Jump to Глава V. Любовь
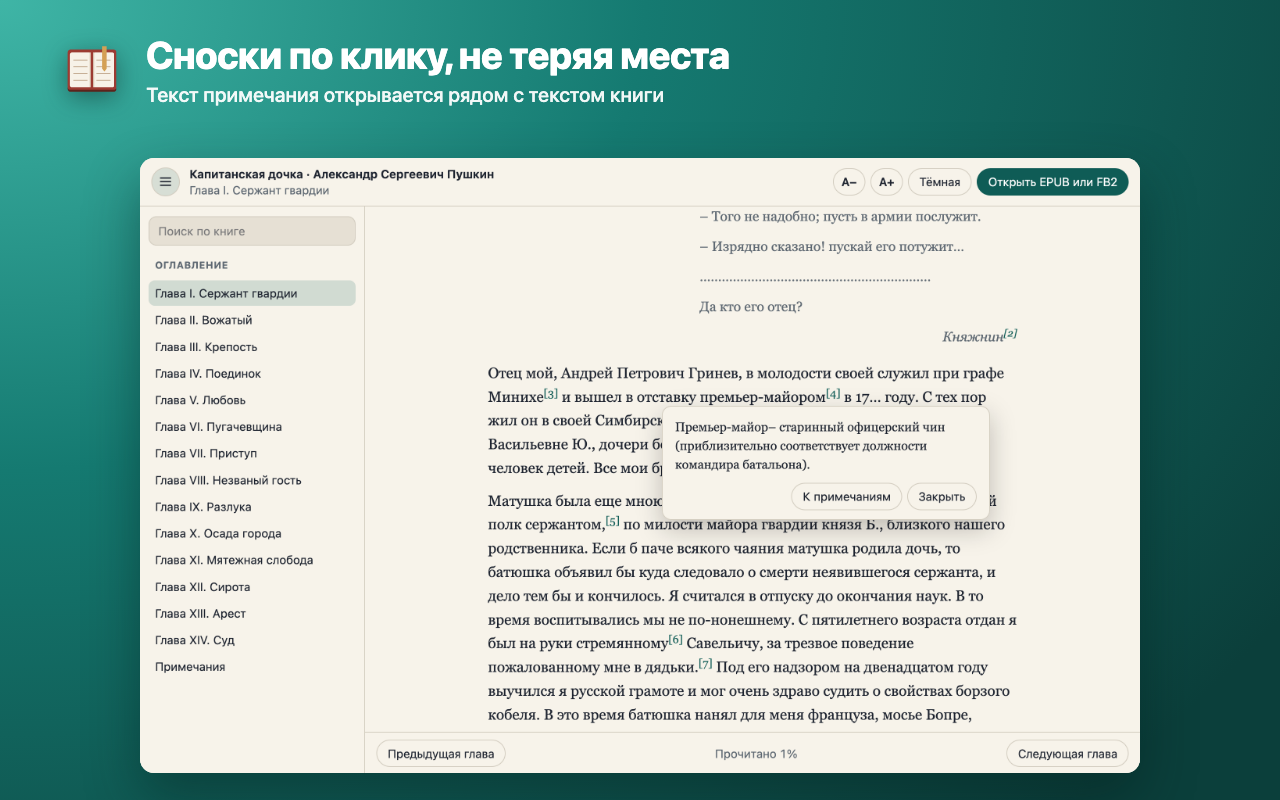The image size is (1280, 800). [x=252, y=400]
